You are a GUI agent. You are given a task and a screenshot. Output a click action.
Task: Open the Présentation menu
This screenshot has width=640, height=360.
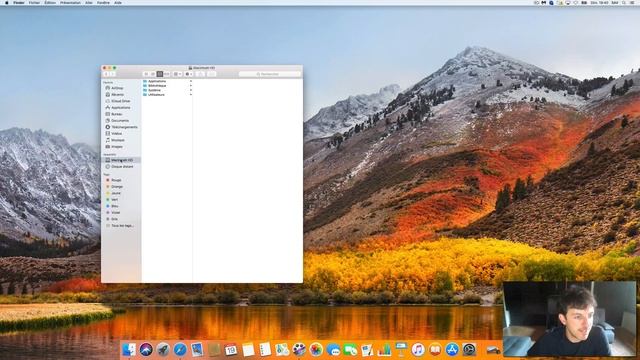70,2
